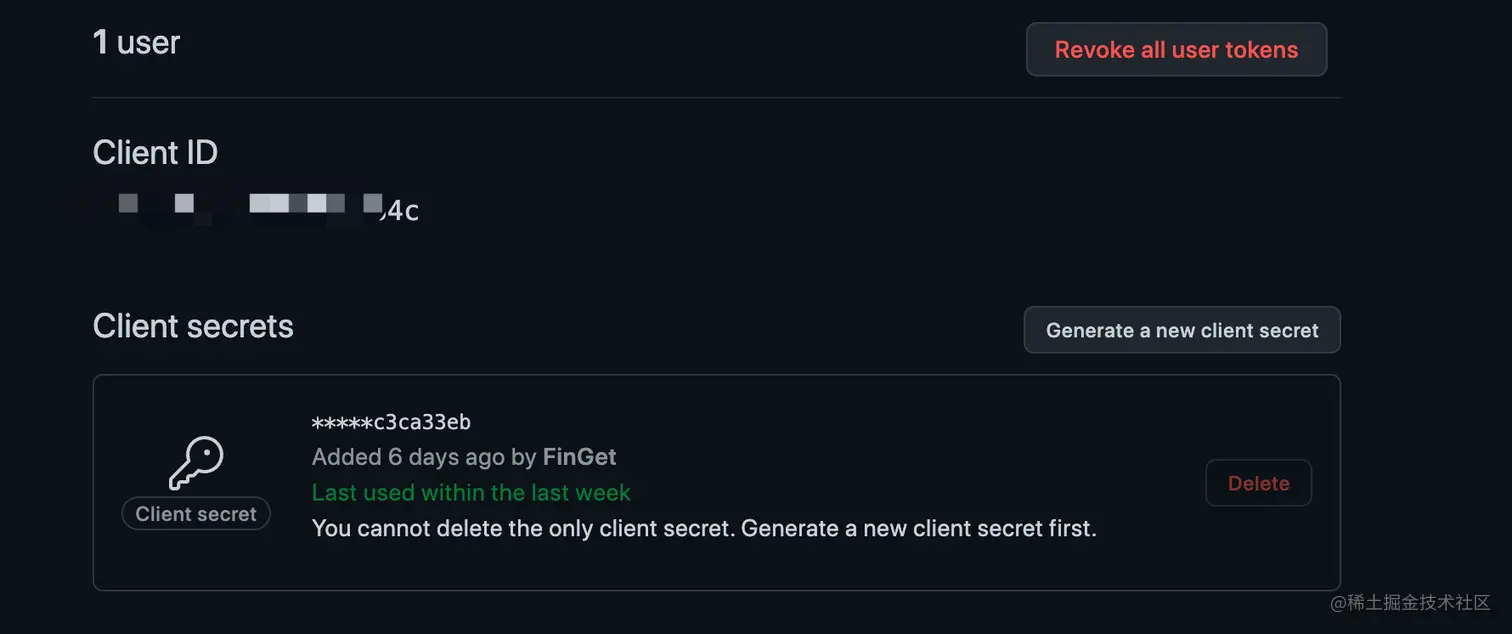Viewport: 1512px width, 634px height.
Task: Click the "Added 6 days ago" timestamp
Action: coord(408,457)
